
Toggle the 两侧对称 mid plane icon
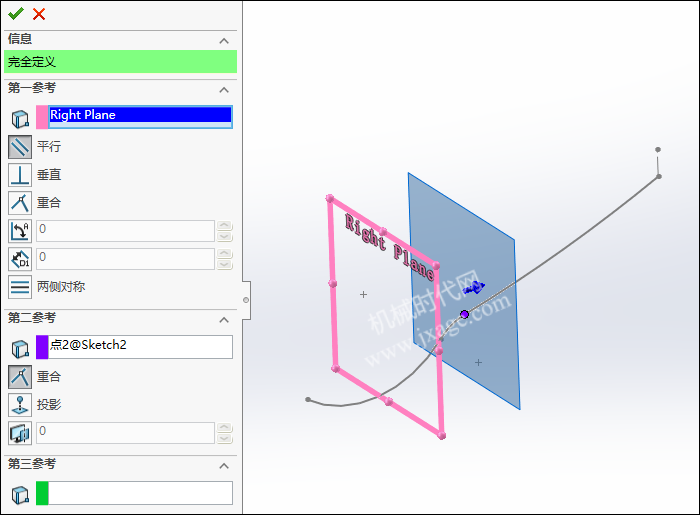[20, 287]
